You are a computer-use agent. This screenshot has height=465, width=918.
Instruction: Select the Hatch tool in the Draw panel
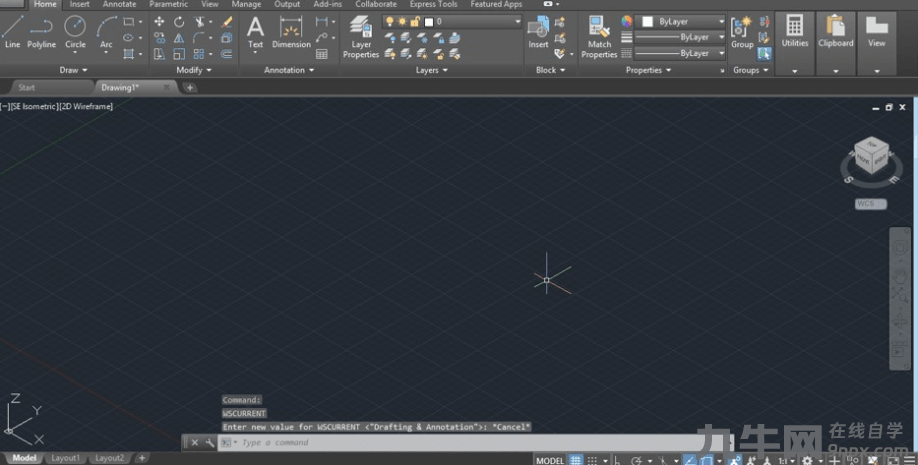click(129, 54)
